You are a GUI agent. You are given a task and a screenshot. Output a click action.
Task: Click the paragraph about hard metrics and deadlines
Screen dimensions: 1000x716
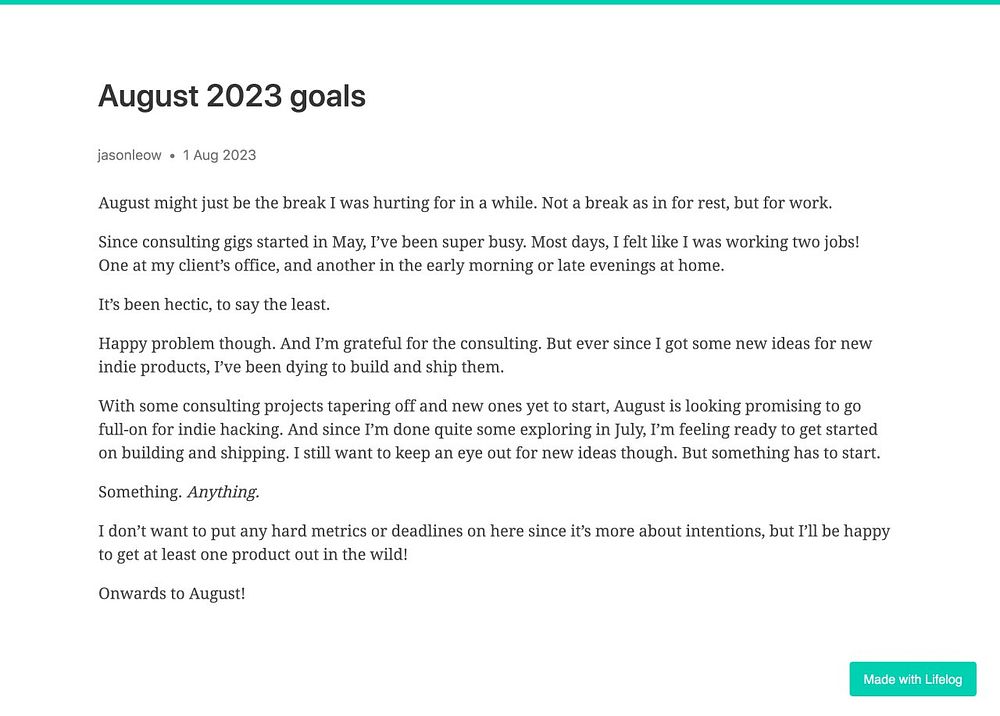[494, 543]
